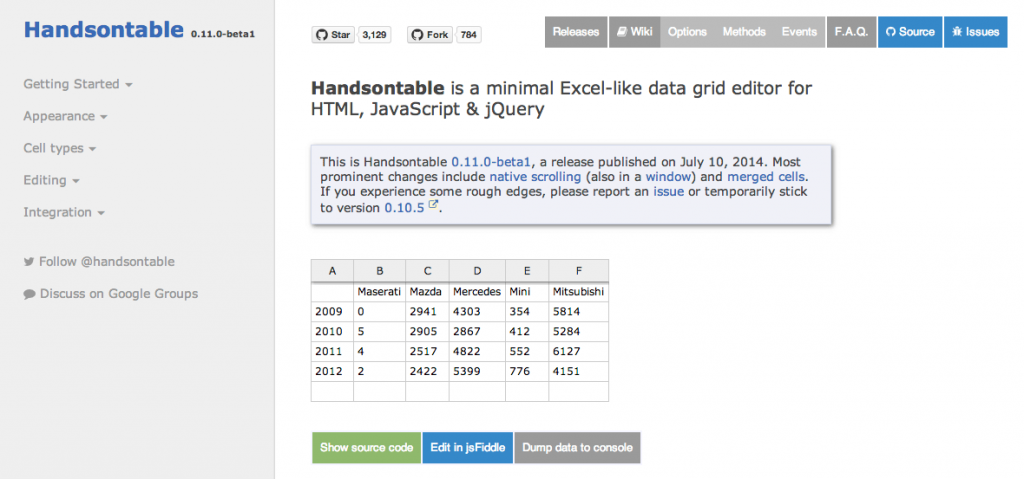This screenshot has height=479, width=1024.
Task: Select the 2009 row cell
Action: [x=332, y=312]
